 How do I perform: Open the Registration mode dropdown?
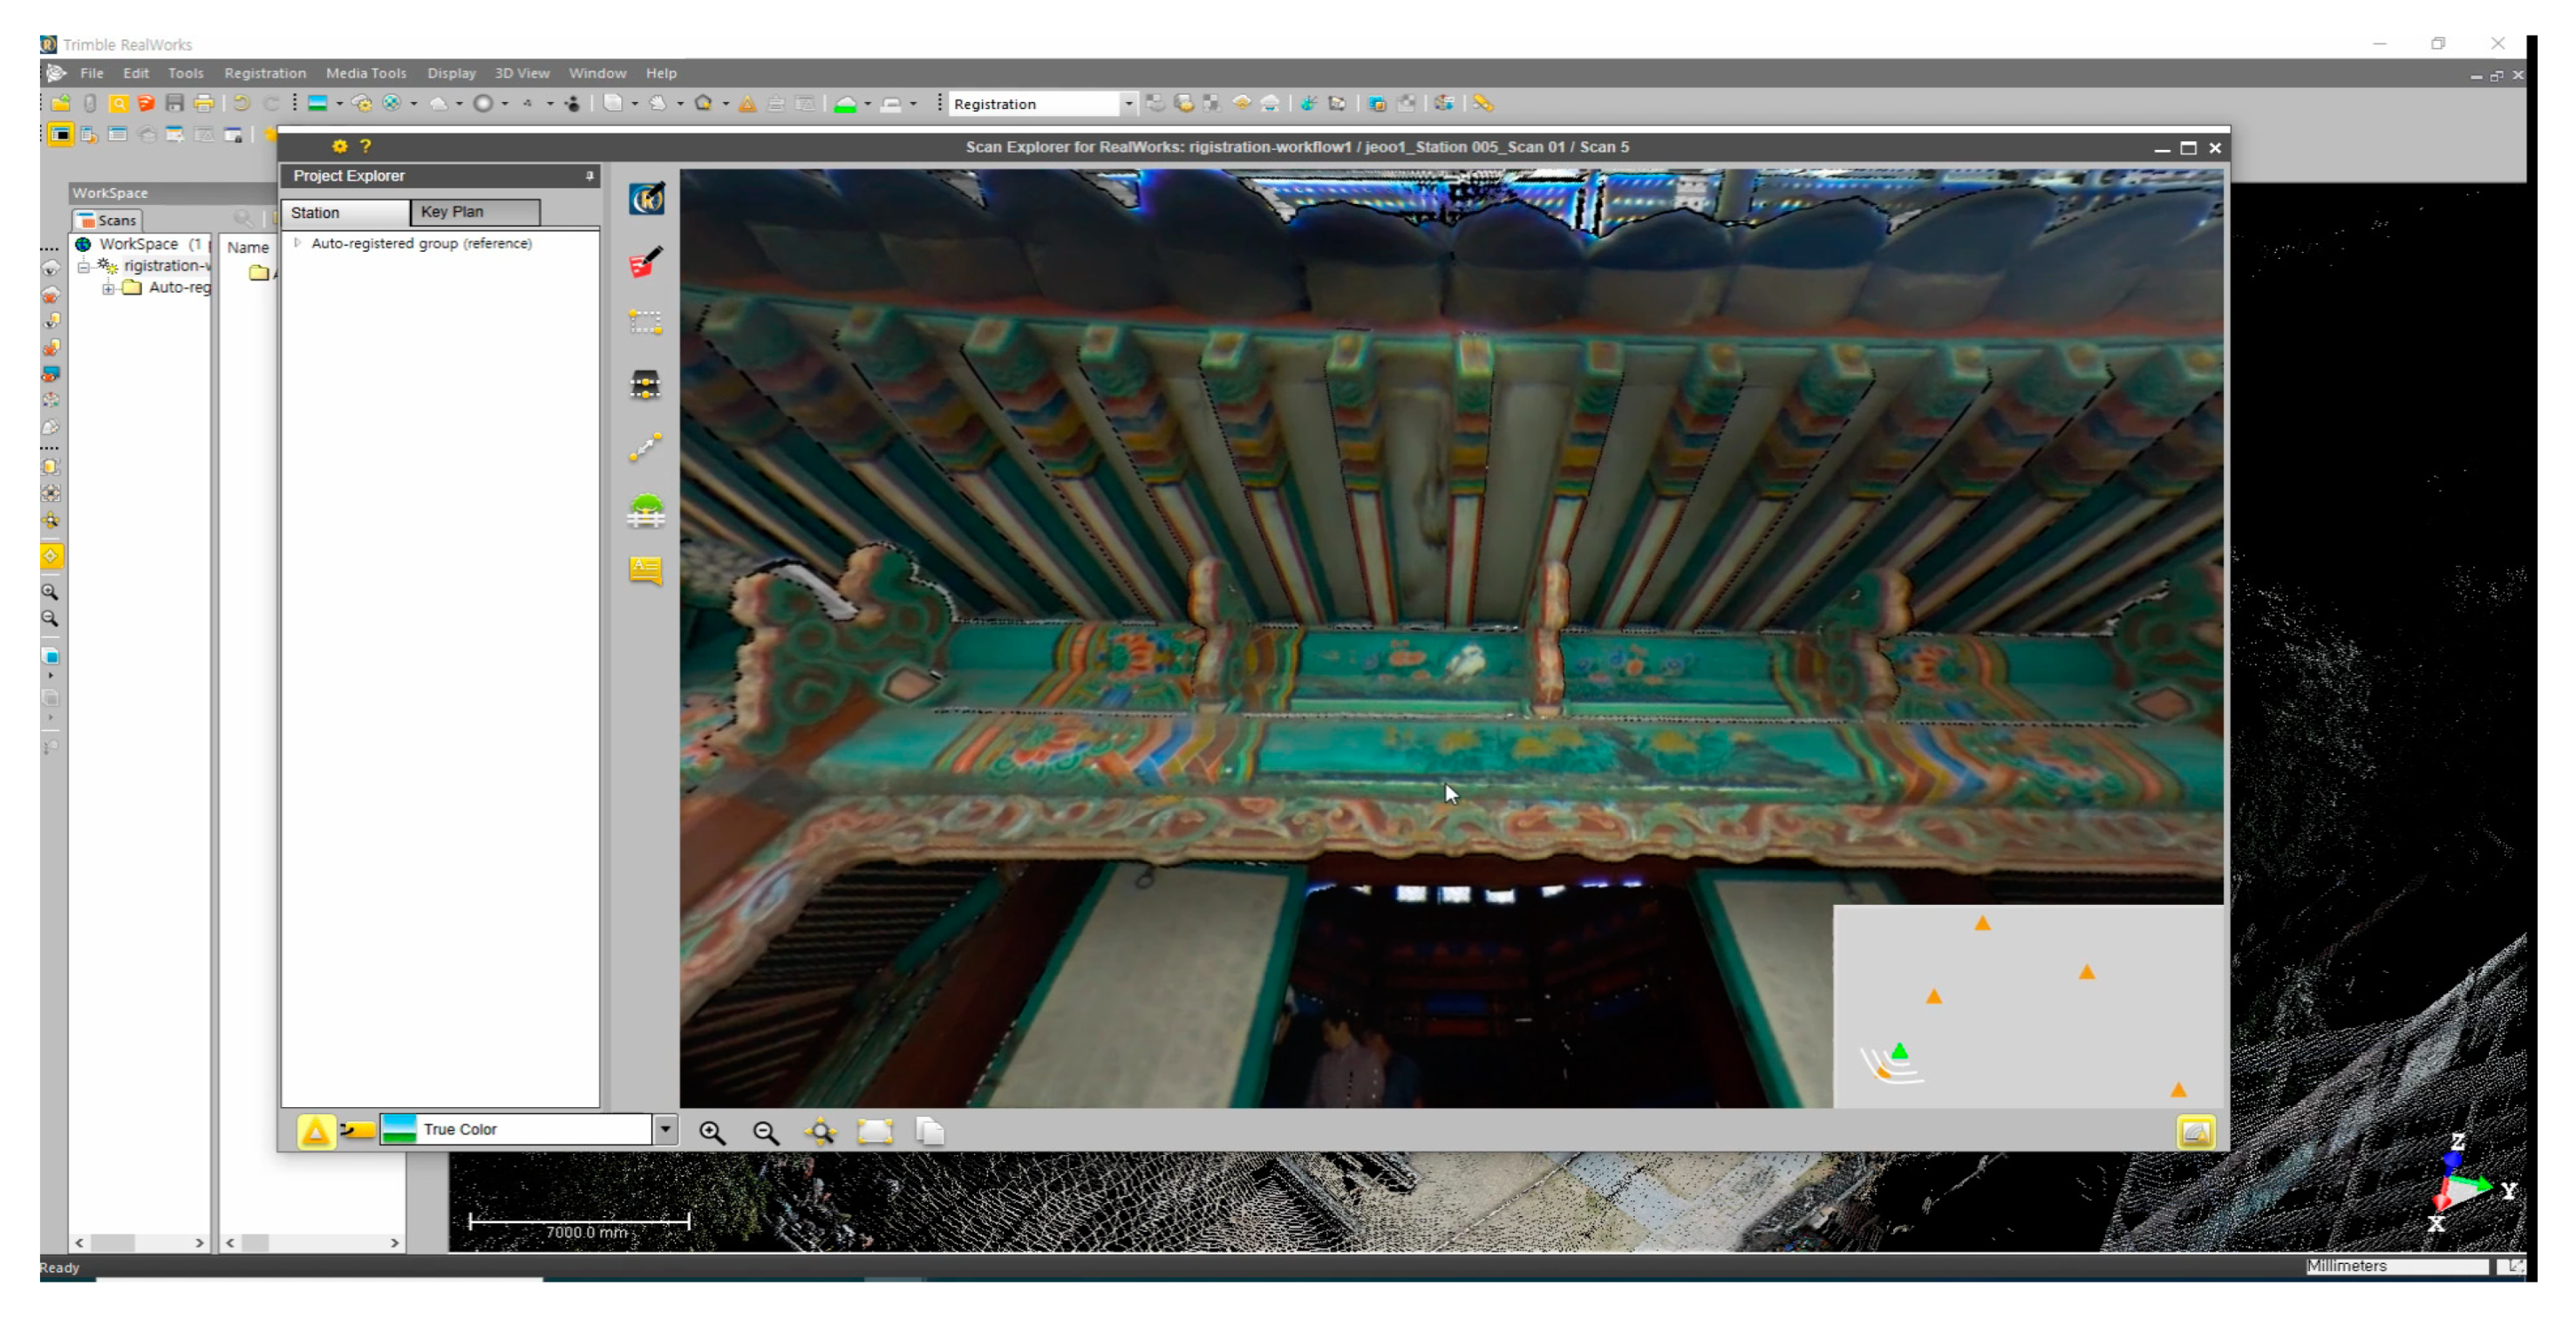[x=1128, y=104]
